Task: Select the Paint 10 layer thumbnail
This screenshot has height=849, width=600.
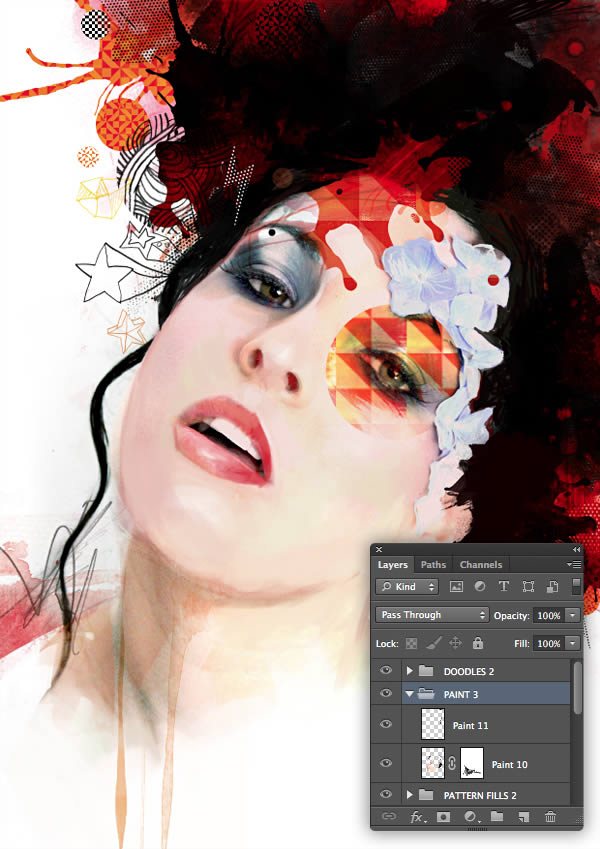Action: tap(433, 763)
